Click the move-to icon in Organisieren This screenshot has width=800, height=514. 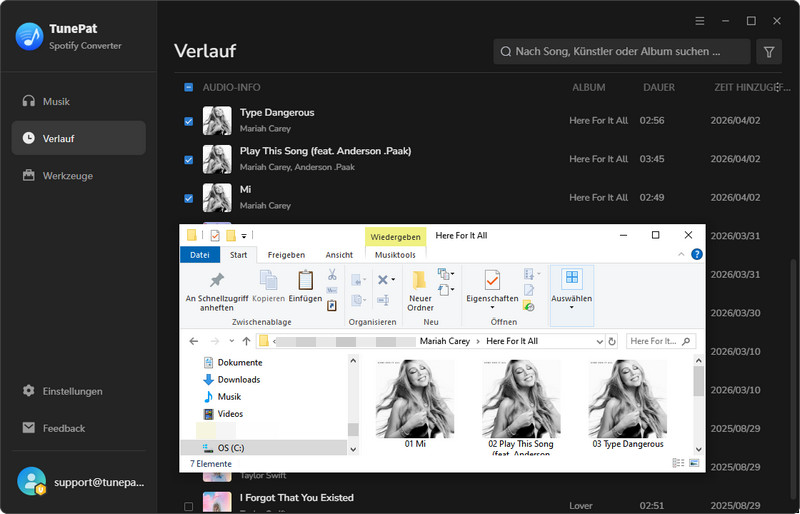click(x=358, y=280)
